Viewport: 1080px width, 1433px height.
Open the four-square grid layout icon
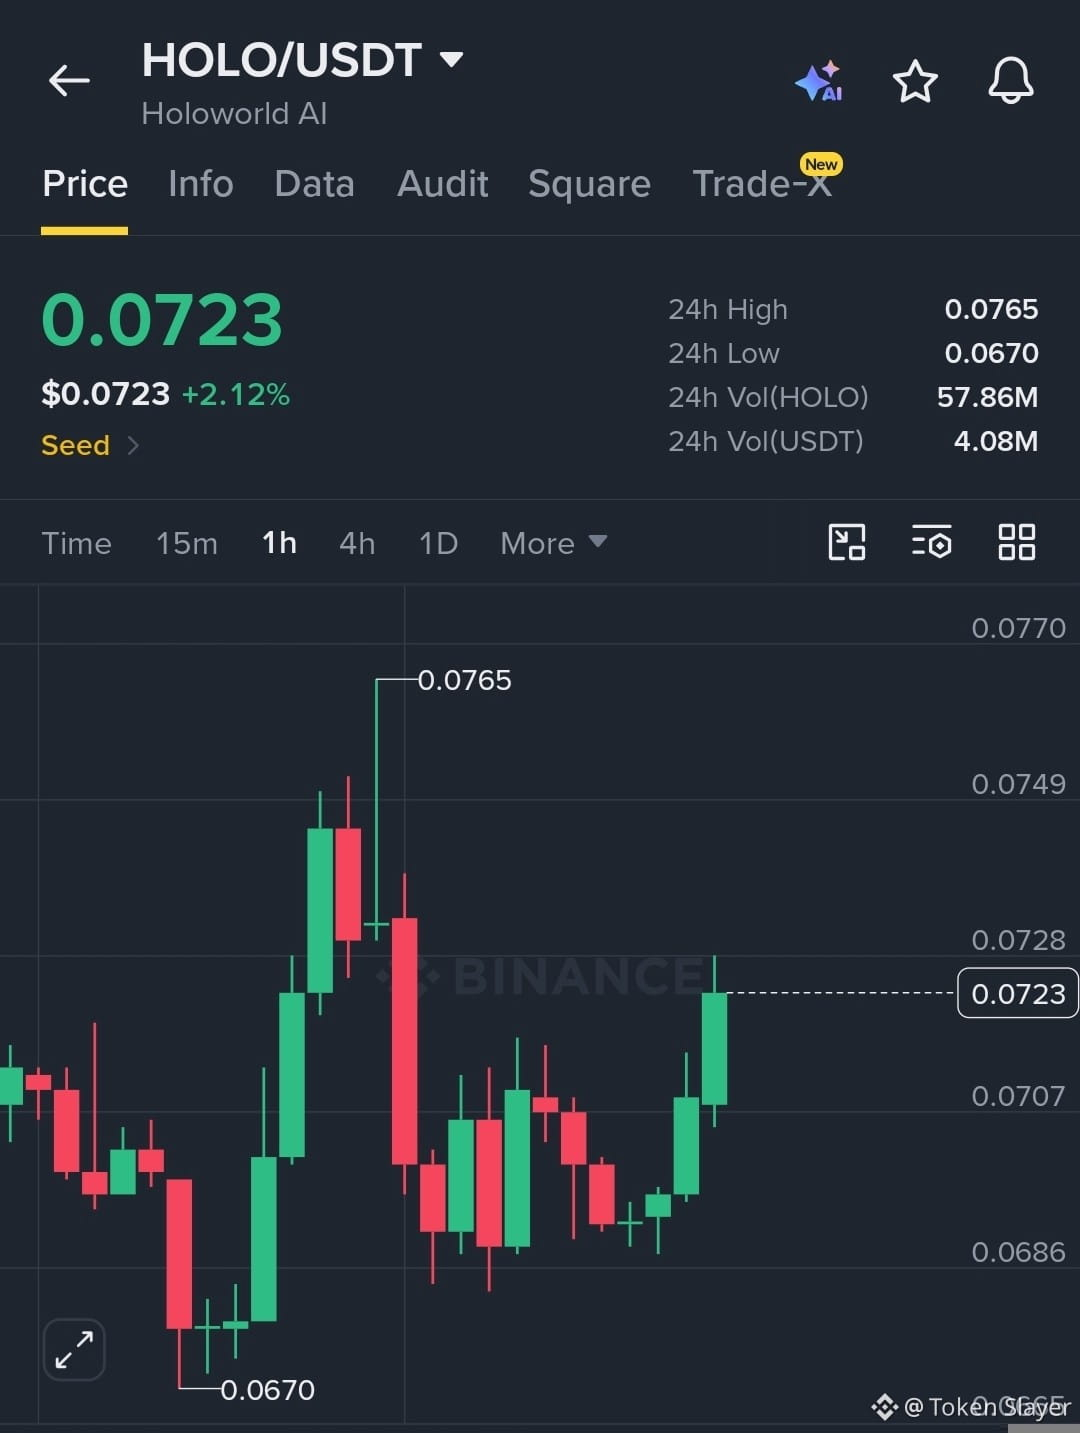[1017, 542]
